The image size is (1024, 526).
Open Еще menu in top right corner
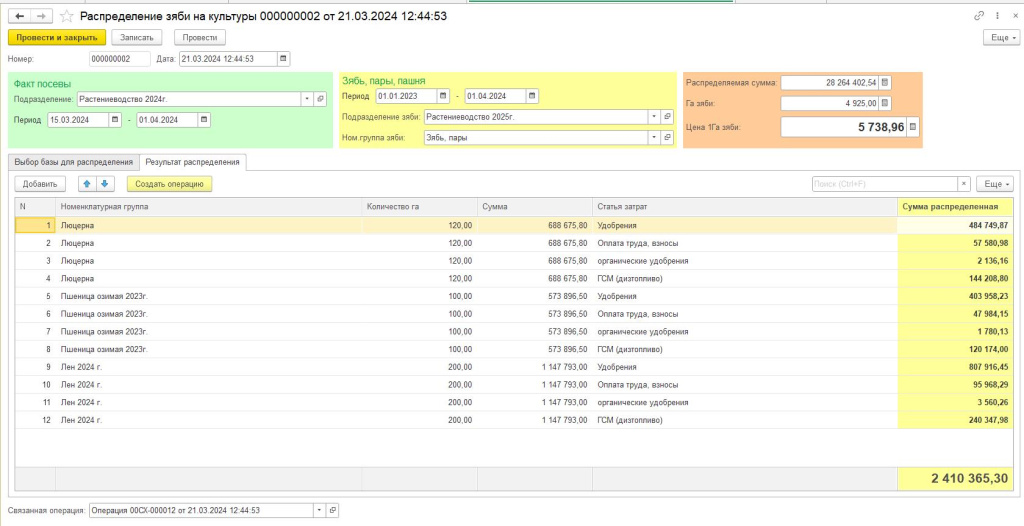(x=1001, y=37)
